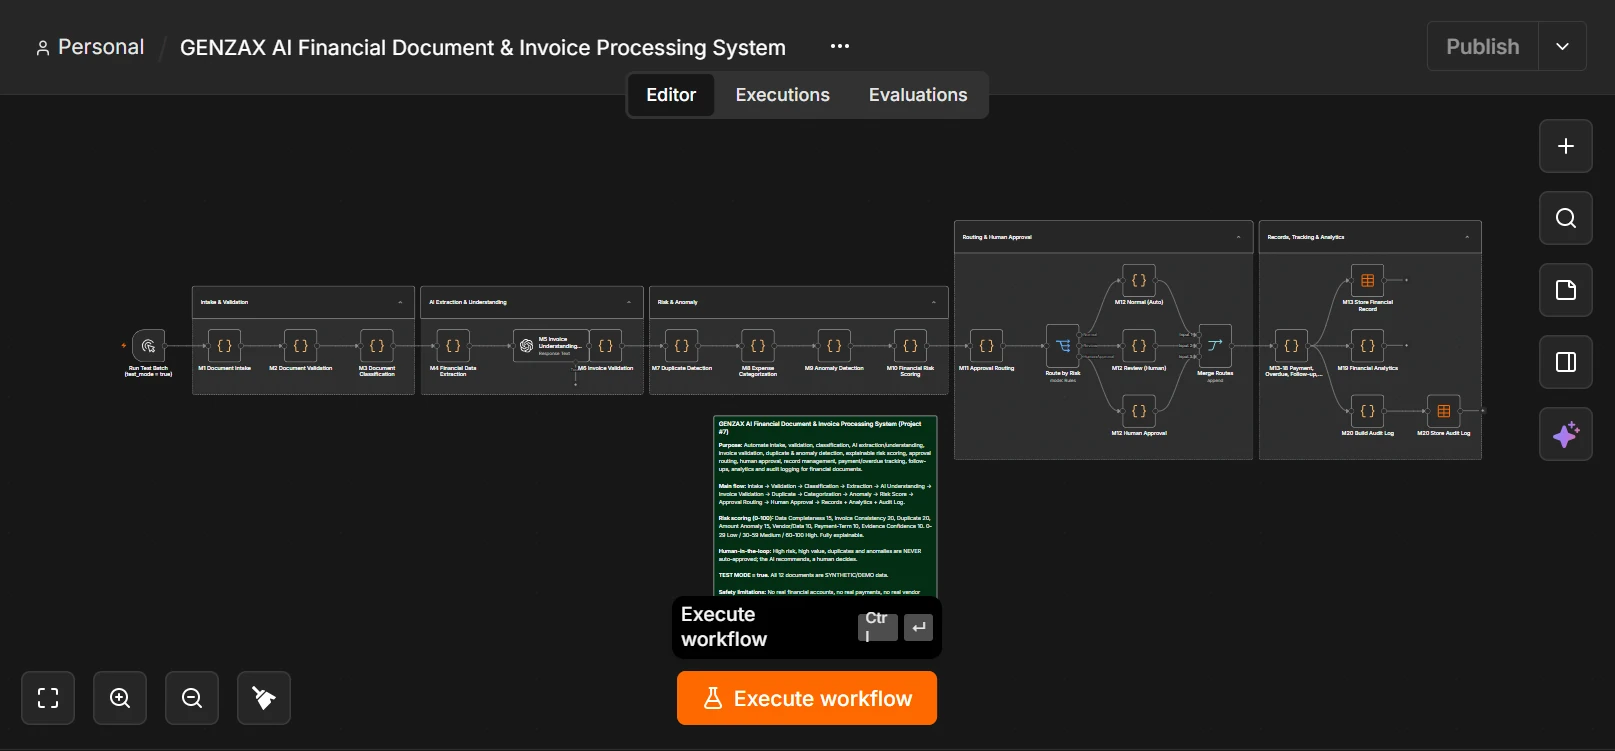Select the M2 Document Validation node

pyautogui.click(x=300, y=346)
